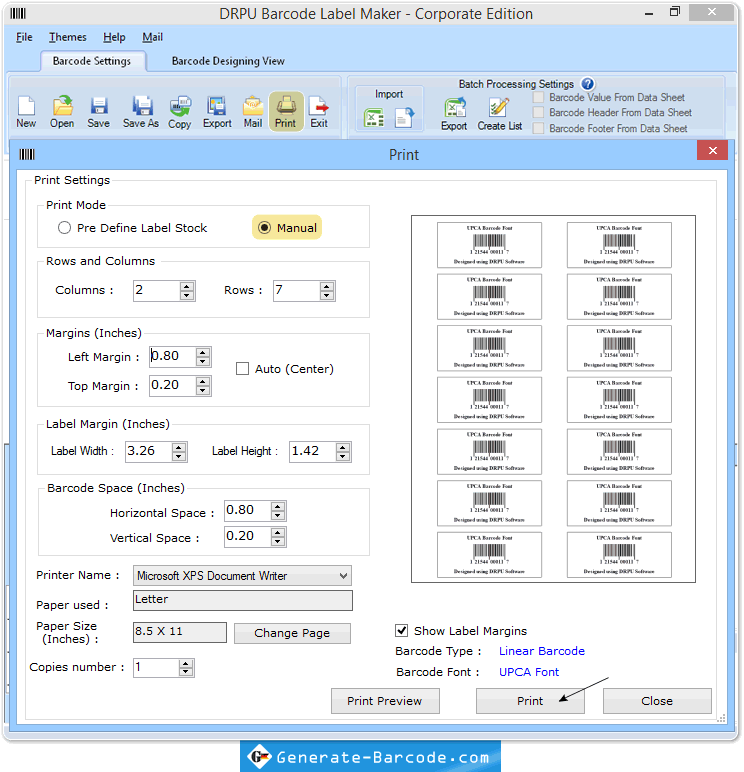This screenshot has width=744, height=772.
Task: Click into the Left Margin field
Action: coord(173,356)
